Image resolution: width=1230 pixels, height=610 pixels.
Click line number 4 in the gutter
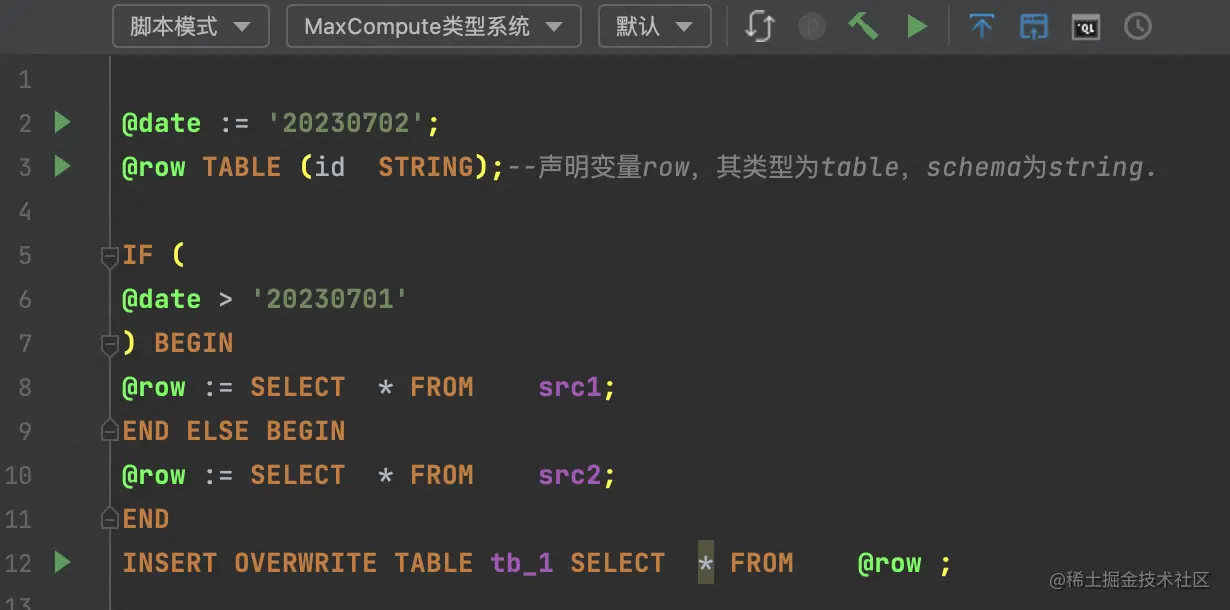tap(25, 211)
